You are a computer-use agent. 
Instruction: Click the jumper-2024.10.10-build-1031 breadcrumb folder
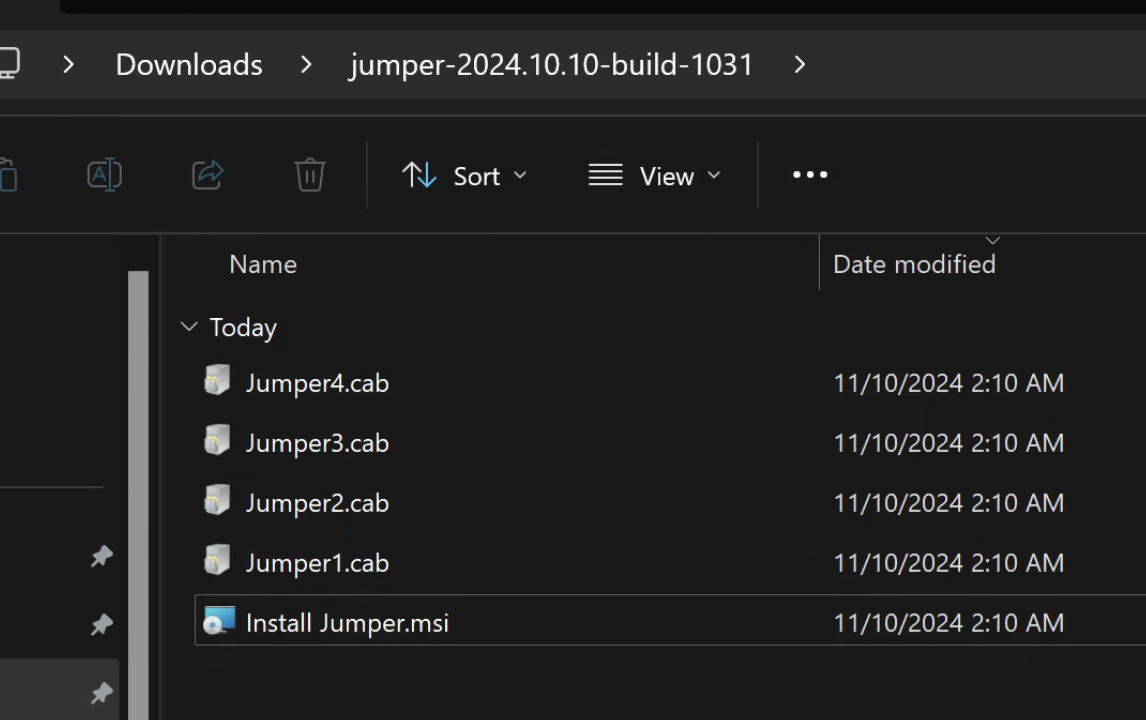[x=551, y=65]
